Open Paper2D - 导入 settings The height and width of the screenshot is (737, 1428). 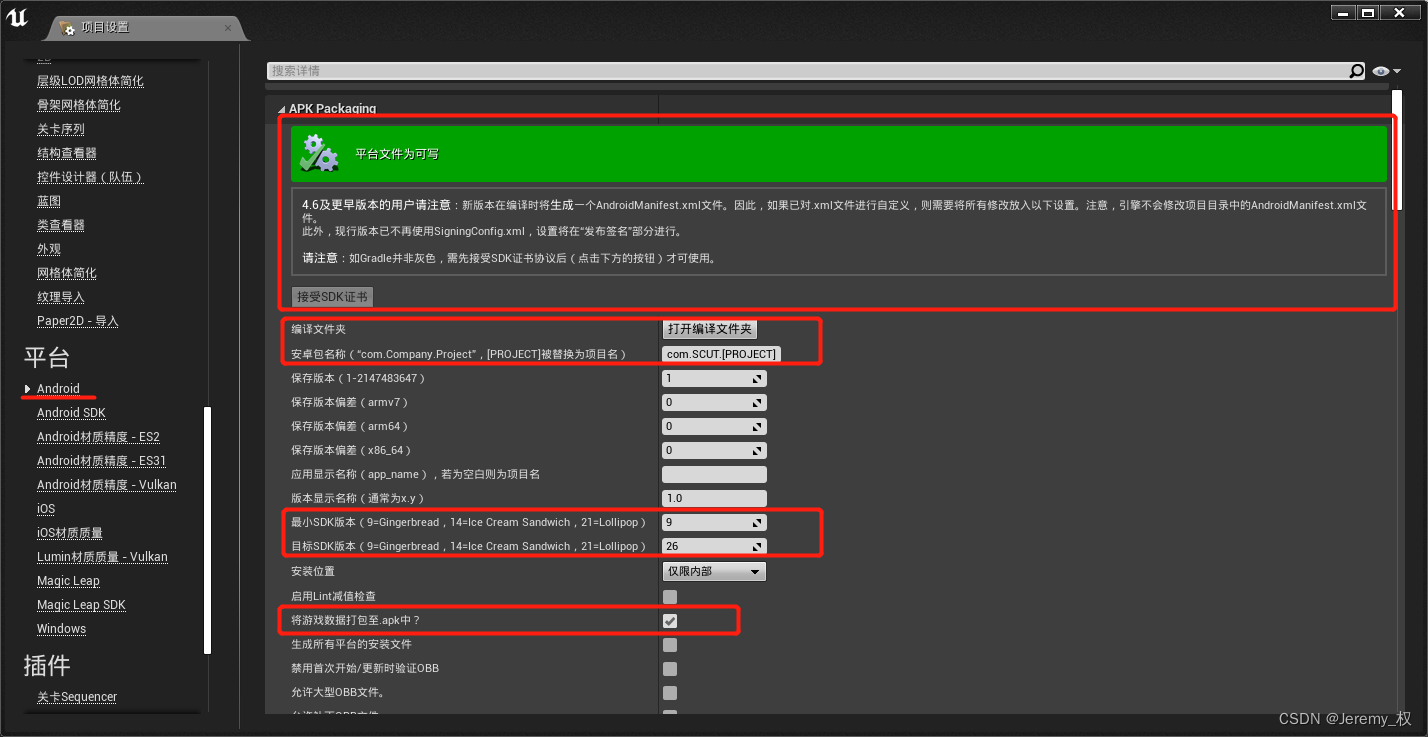(x=78, y=321)
